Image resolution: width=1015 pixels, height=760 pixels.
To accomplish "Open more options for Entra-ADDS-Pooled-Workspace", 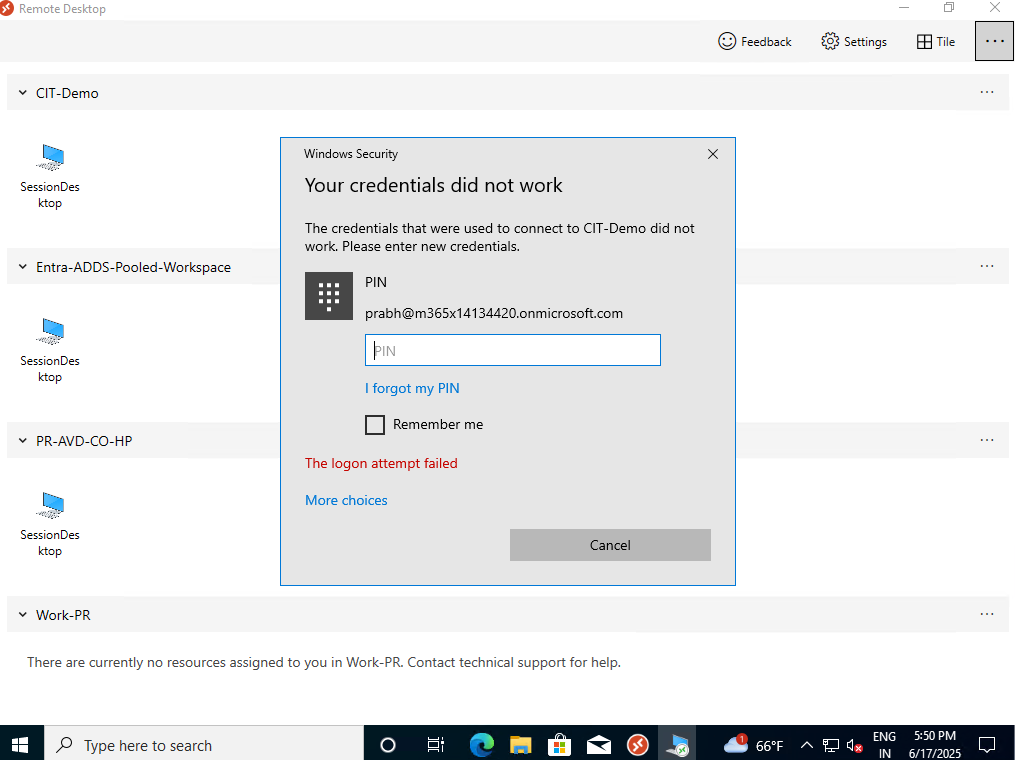I will tap(987, 266).
